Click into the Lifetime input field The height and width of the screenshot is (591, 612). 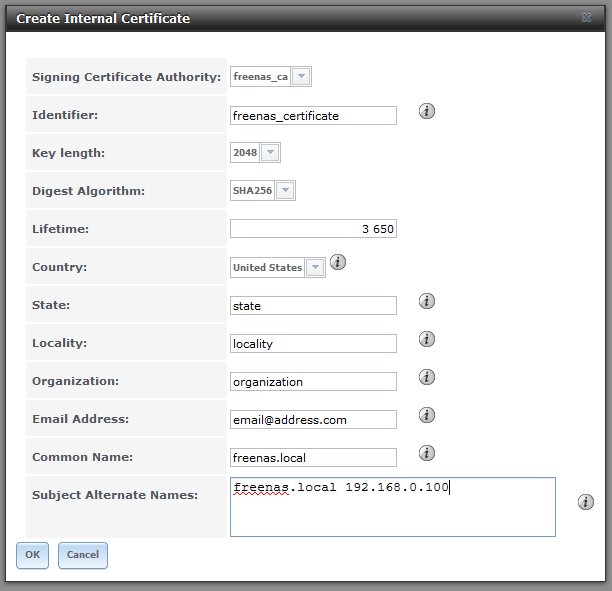(x=313, y=229)
